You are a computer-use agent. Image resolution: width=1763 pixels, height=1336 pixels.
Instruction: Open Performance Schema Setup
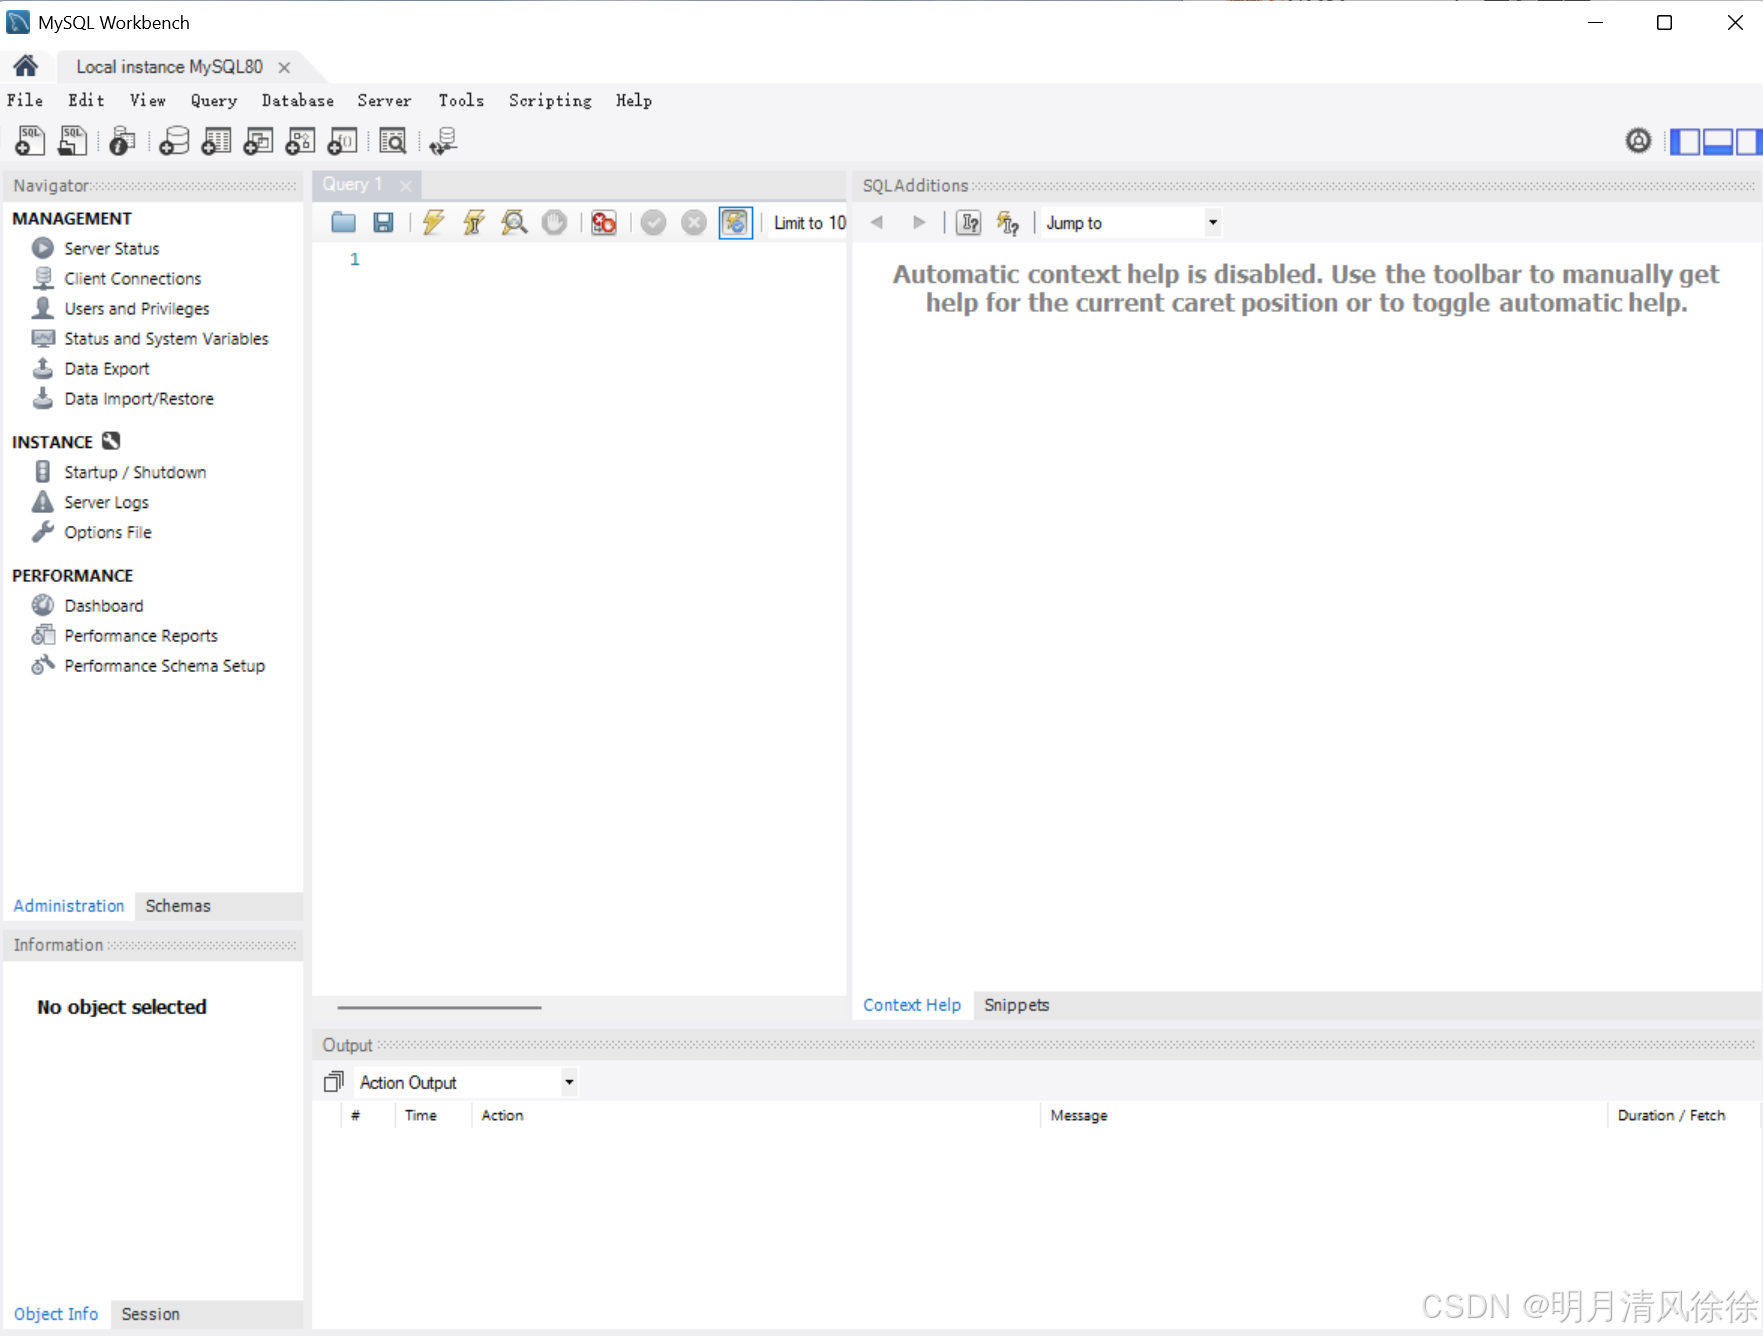pos(165,665)
